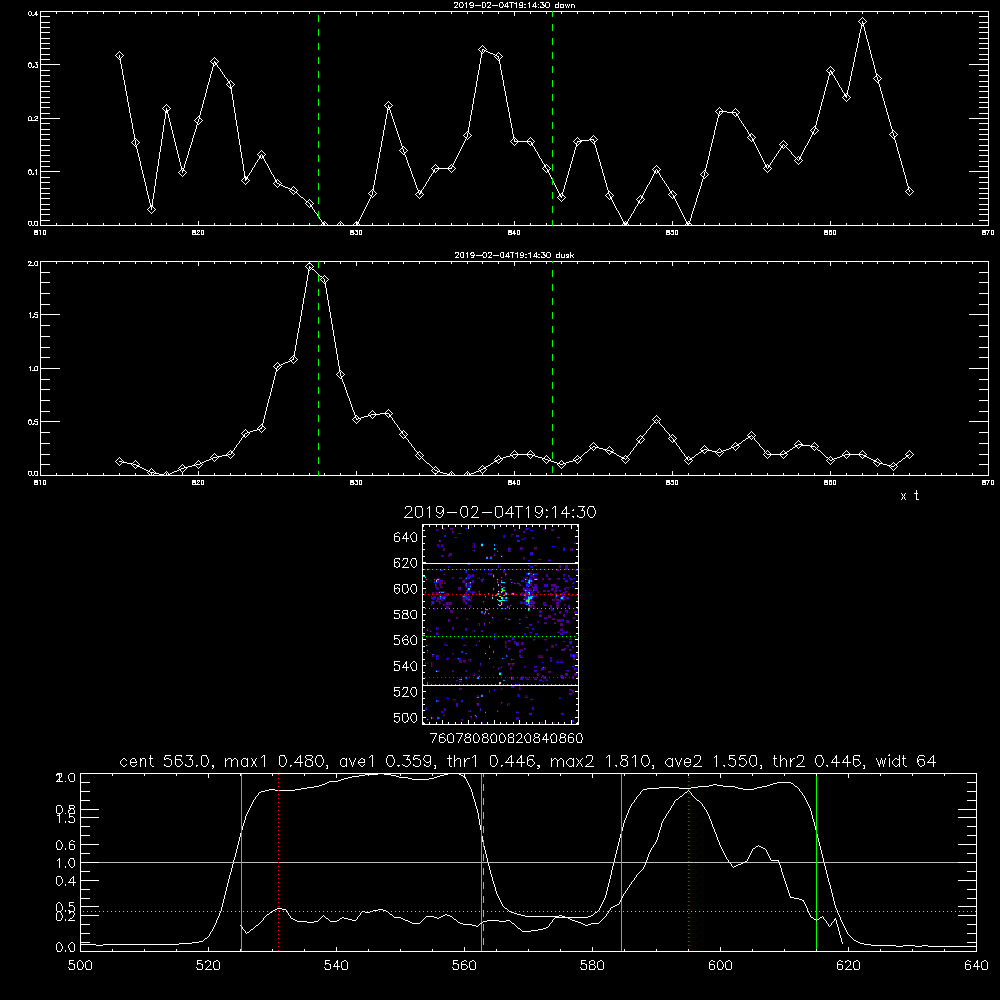Click the dusk plot y-axis label 1.5
This screenshot has width=1000, height=1000.
tap(33, 315)
